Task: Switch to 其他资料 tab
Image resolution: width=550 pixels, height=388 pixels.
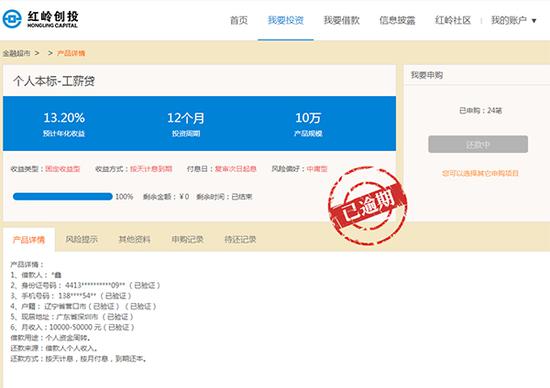Action: 134,239
